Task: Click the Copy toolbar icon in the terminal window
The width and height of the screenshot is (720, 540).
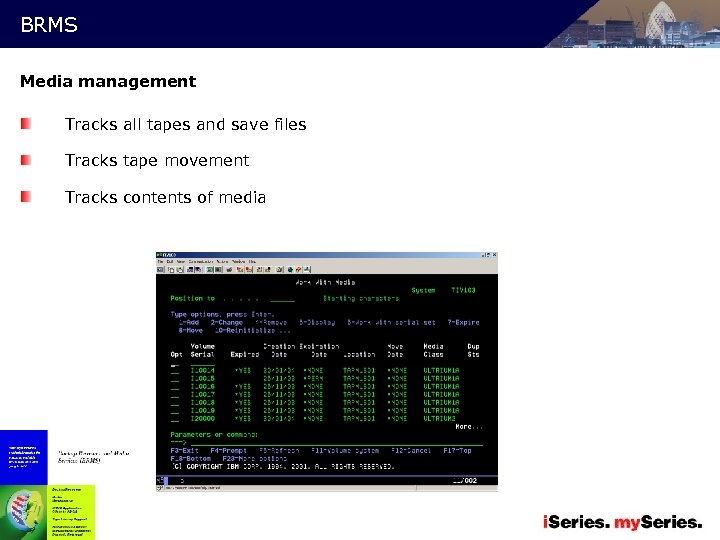Action: 171,270
